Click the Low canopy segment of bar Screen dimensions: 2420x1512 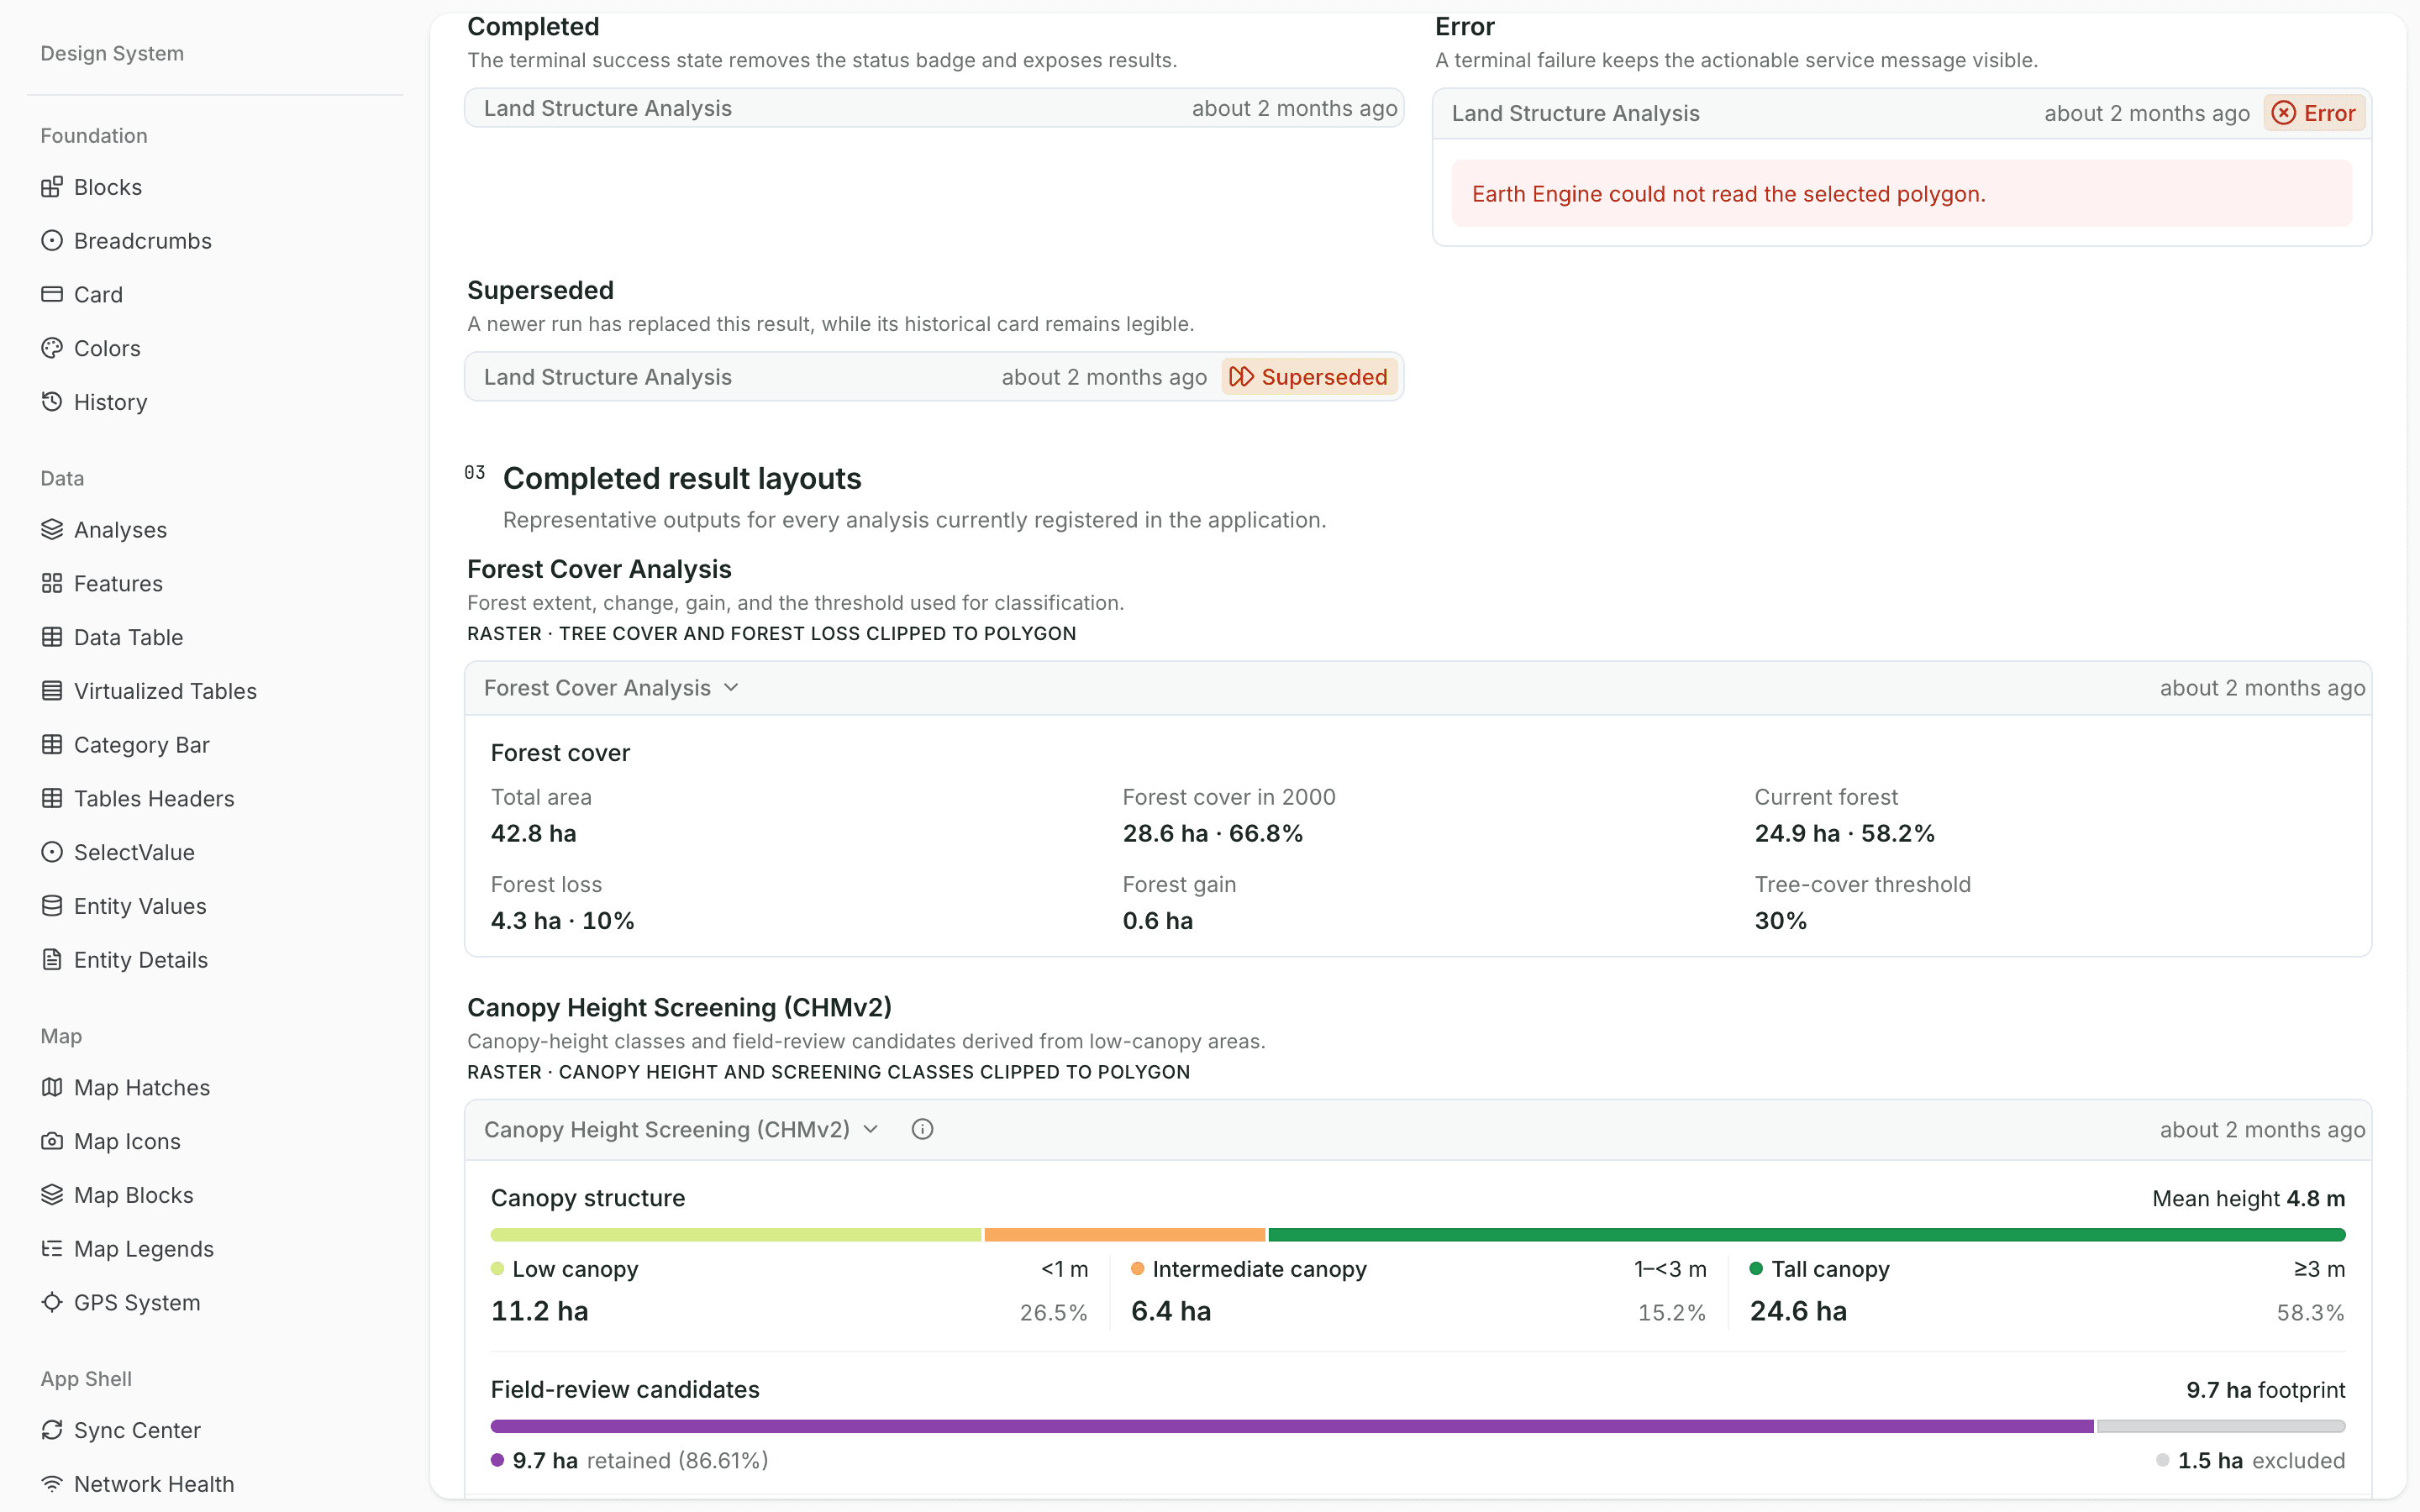click(x=736, y=1235)
